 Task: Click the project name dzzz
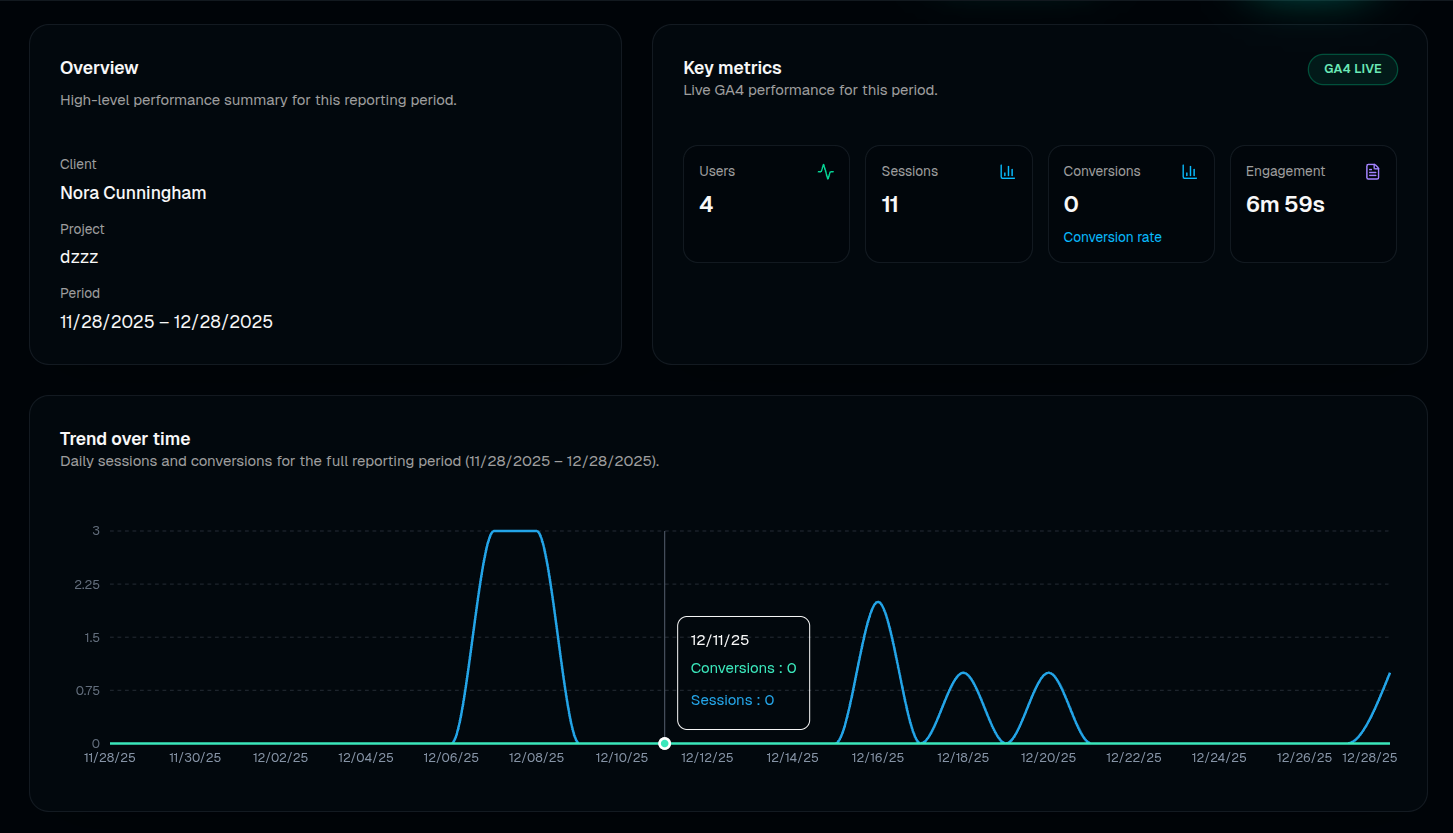tap(79, 257)
